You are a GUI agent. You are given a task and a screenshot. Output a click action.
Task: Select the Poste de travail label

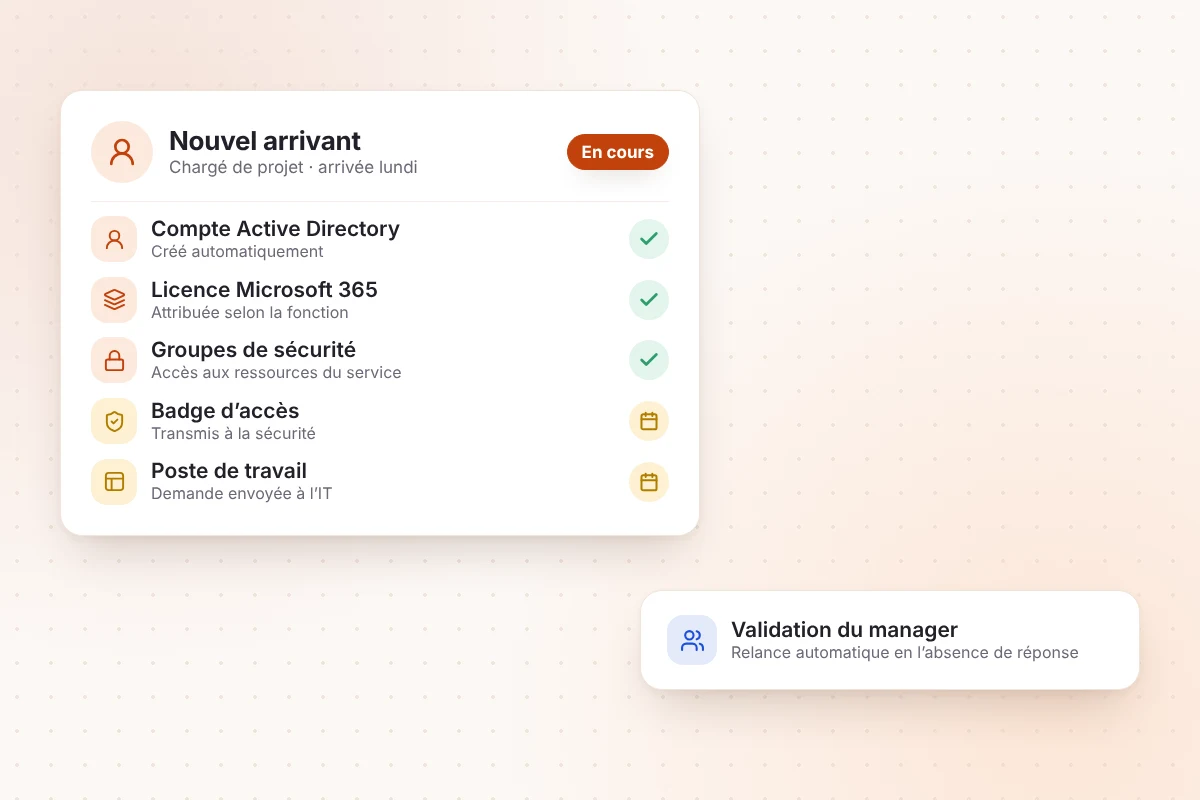(229, 471)
